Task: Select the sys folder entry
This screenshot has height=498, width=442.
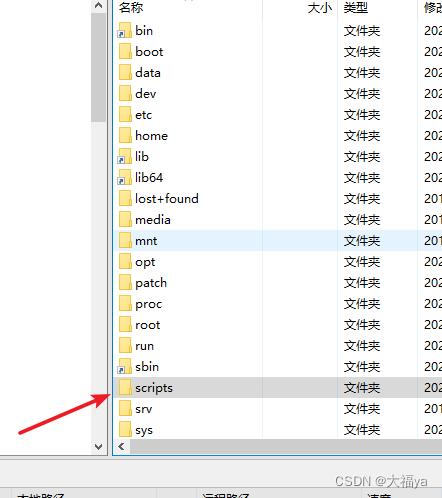Action: [144, 430]
